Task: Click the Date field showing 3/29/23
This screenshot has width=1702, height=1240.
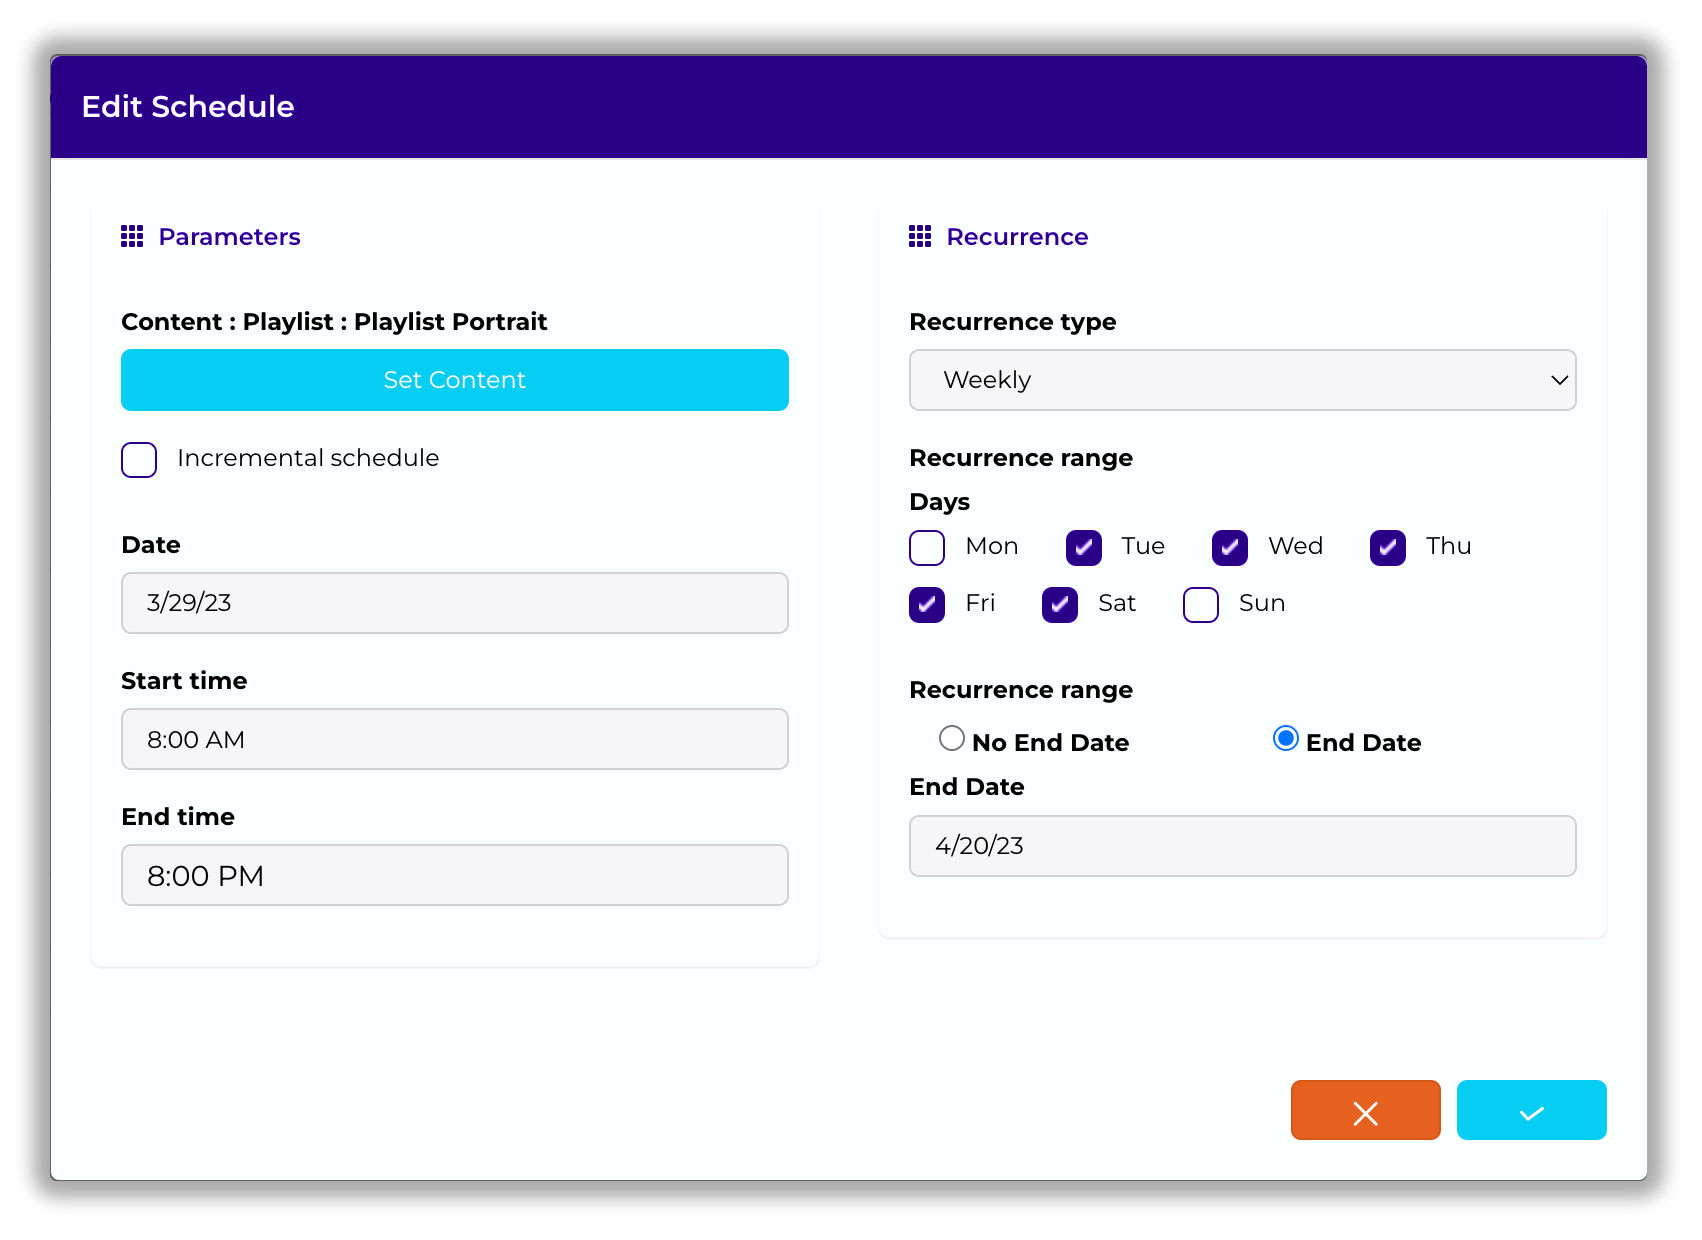Action: (455, 603)
